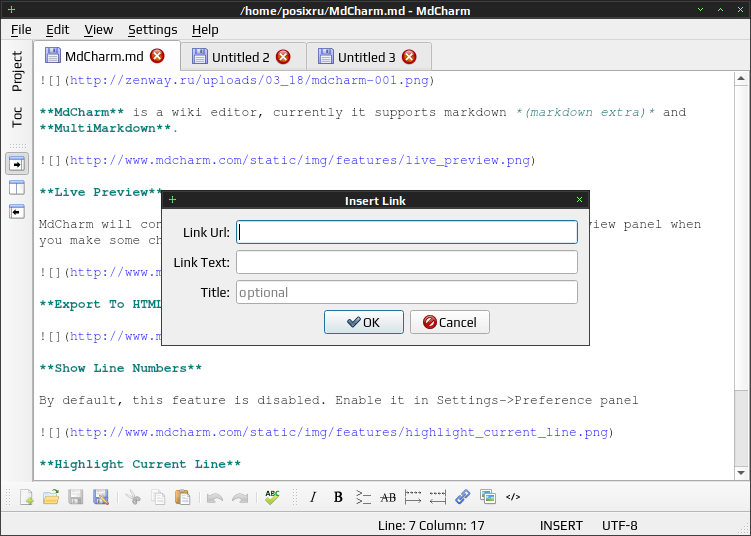The image size is (751, 536).
Task: Click the INSERT mode indicator
Action: pos(561,525)
